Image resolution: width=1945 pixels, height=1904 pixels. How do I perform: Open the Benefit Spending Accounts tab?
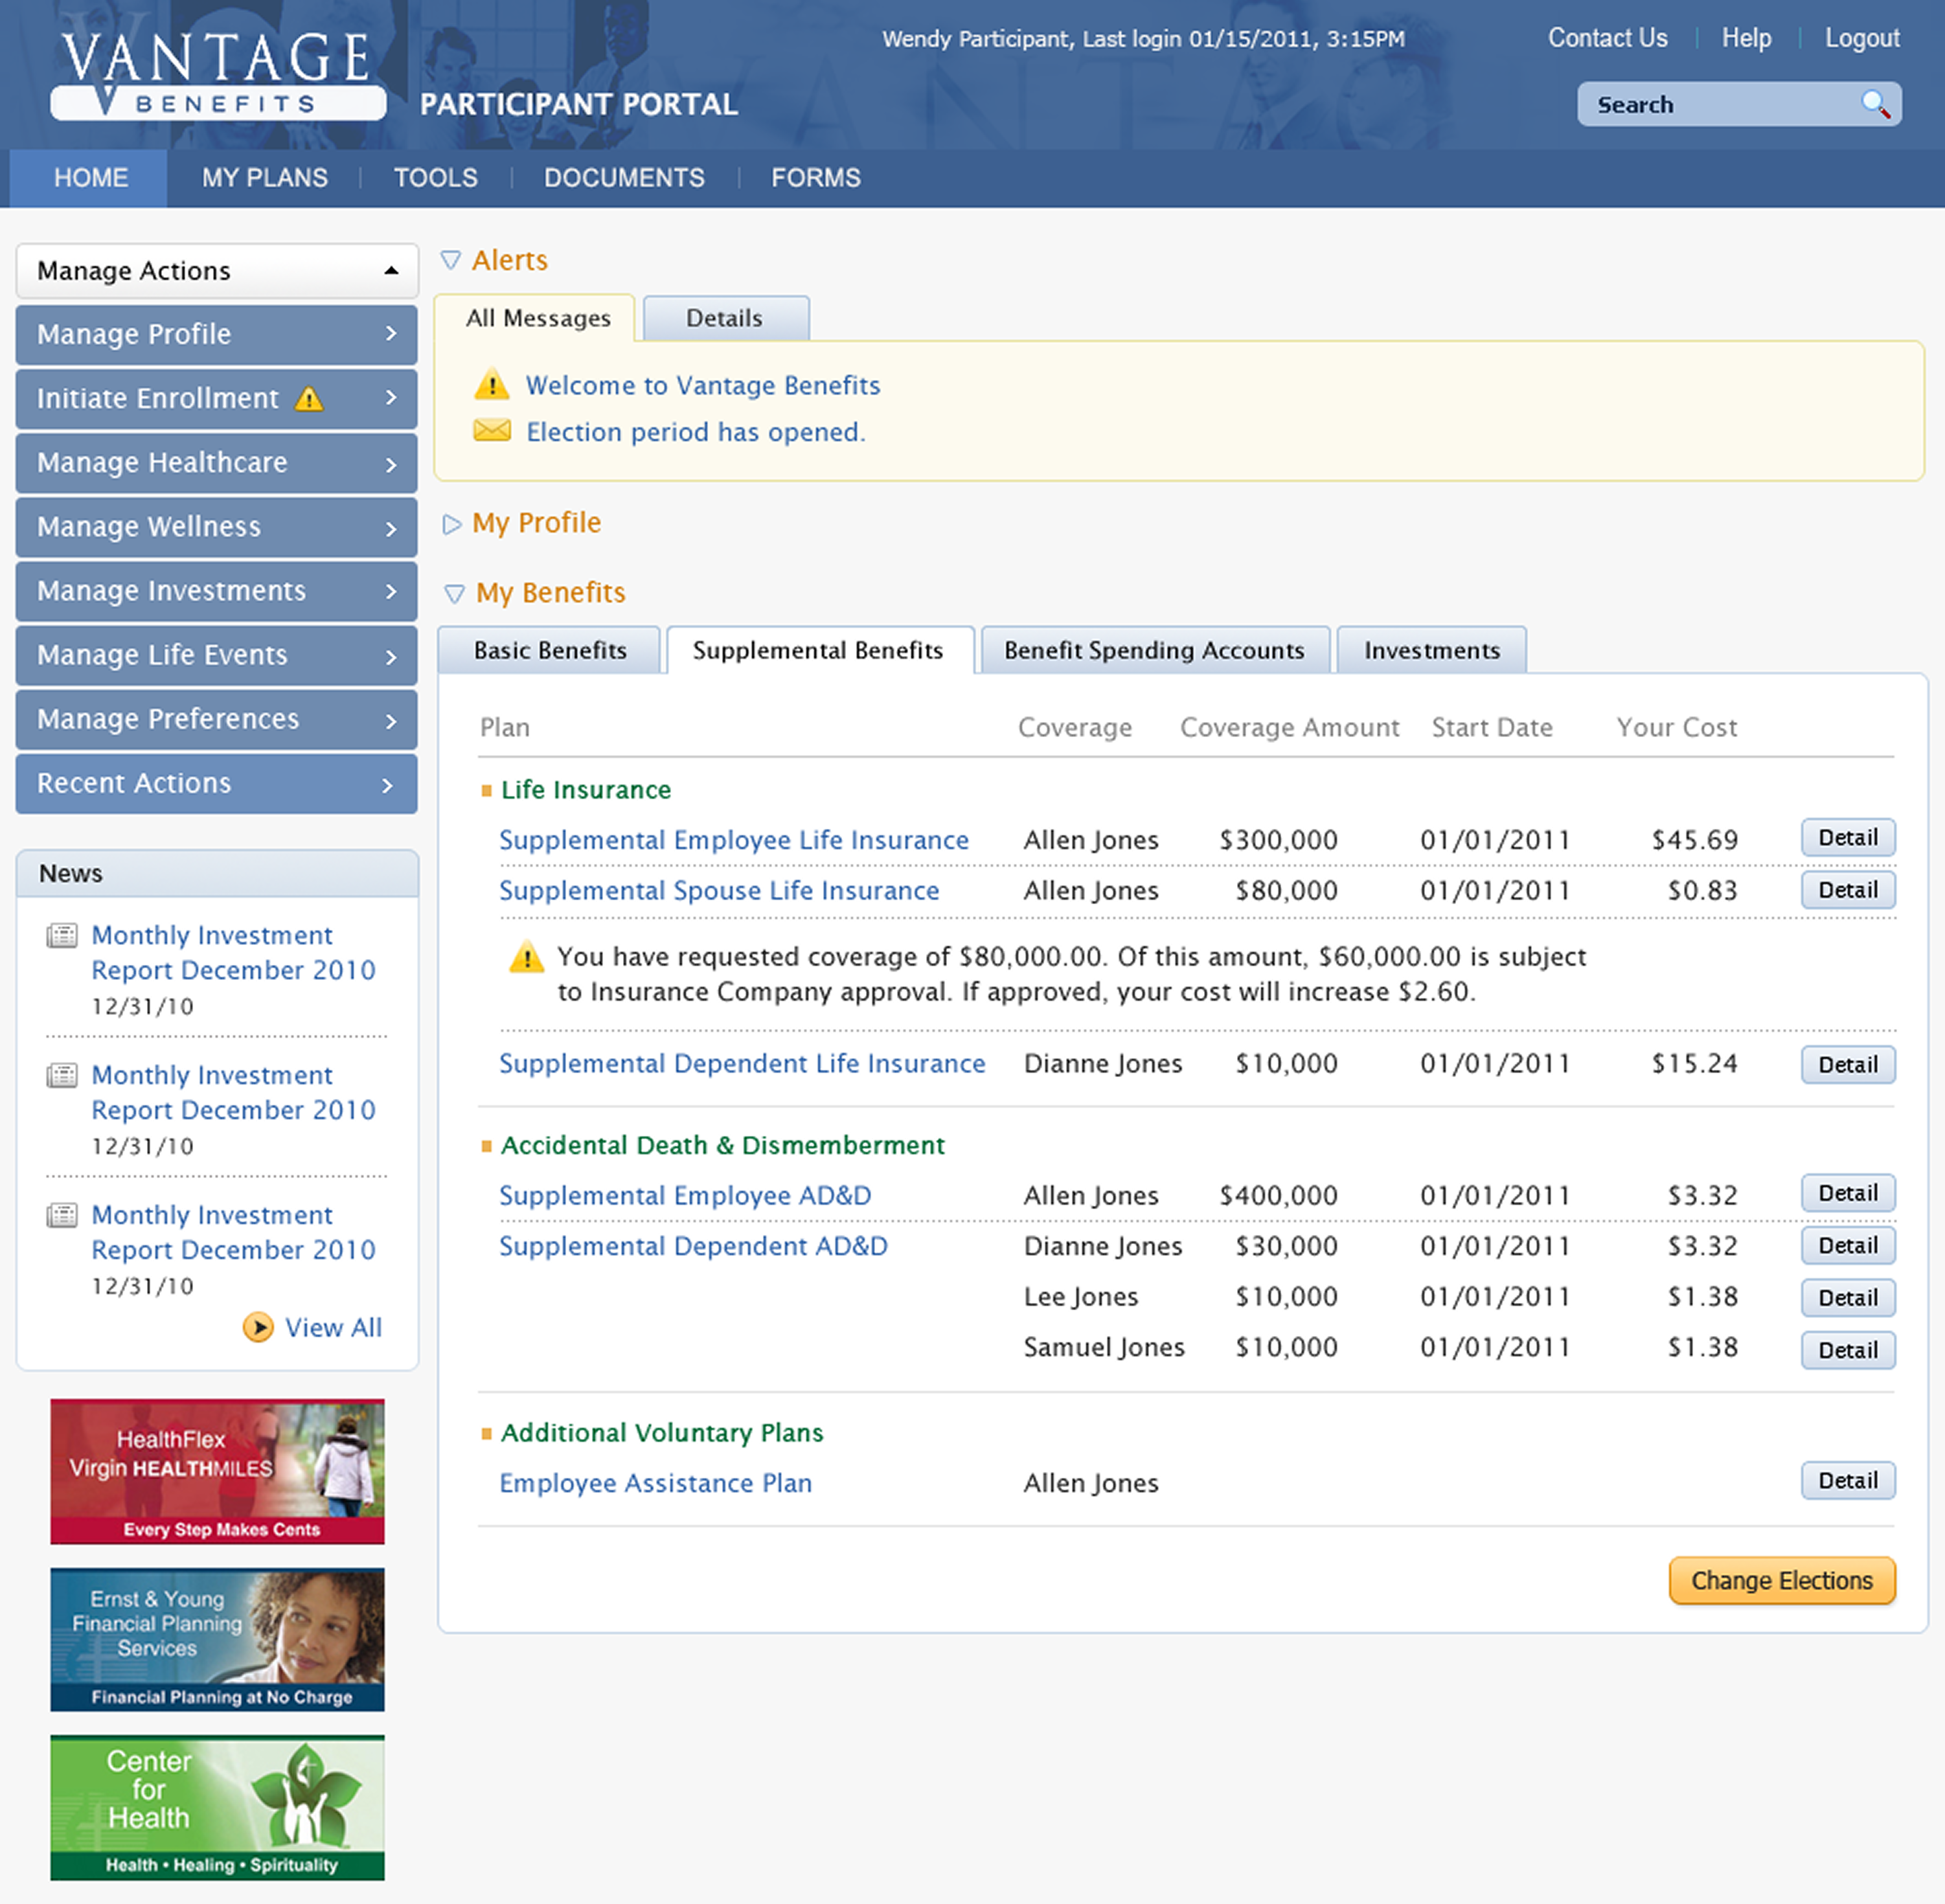(x=1154, y=651)
